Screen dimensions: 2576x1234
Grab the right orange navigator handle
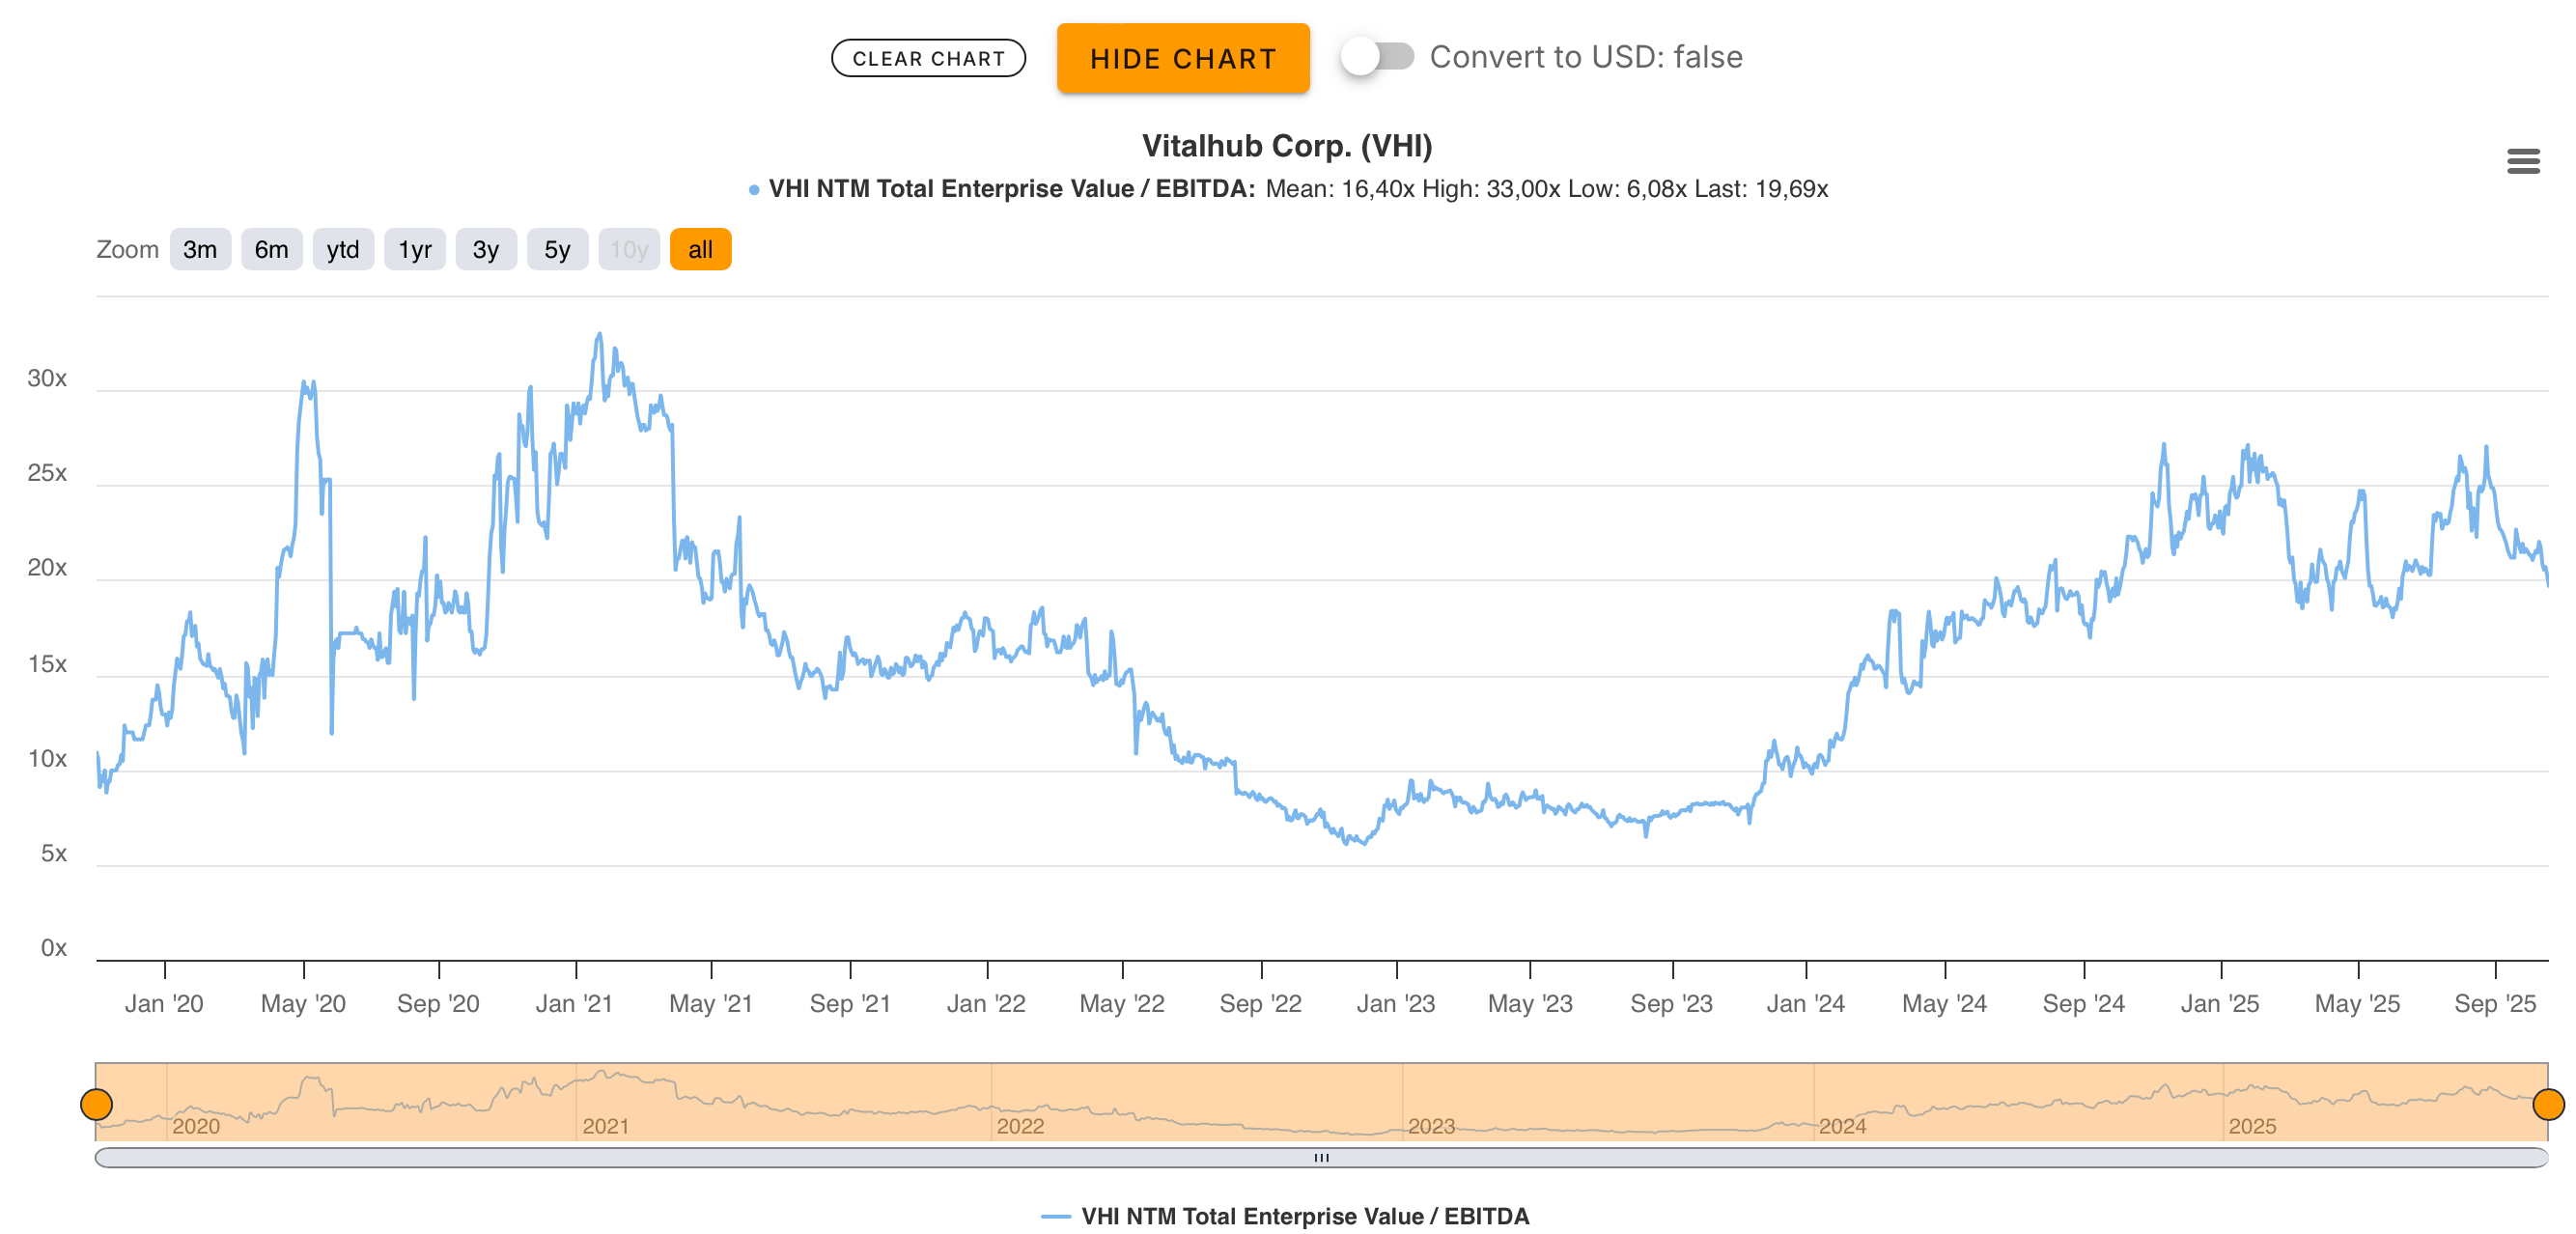pyautogui.click(x=2547, y=1104)
